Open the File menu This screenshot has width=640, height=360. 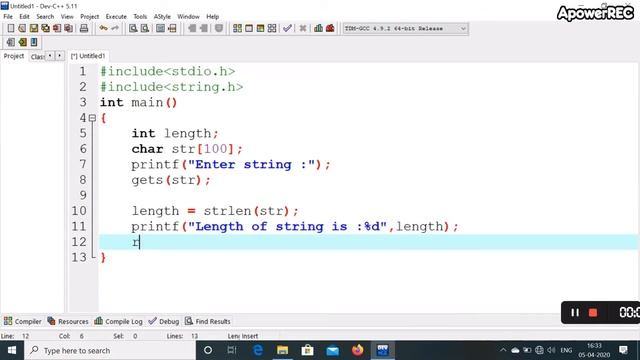8,17
